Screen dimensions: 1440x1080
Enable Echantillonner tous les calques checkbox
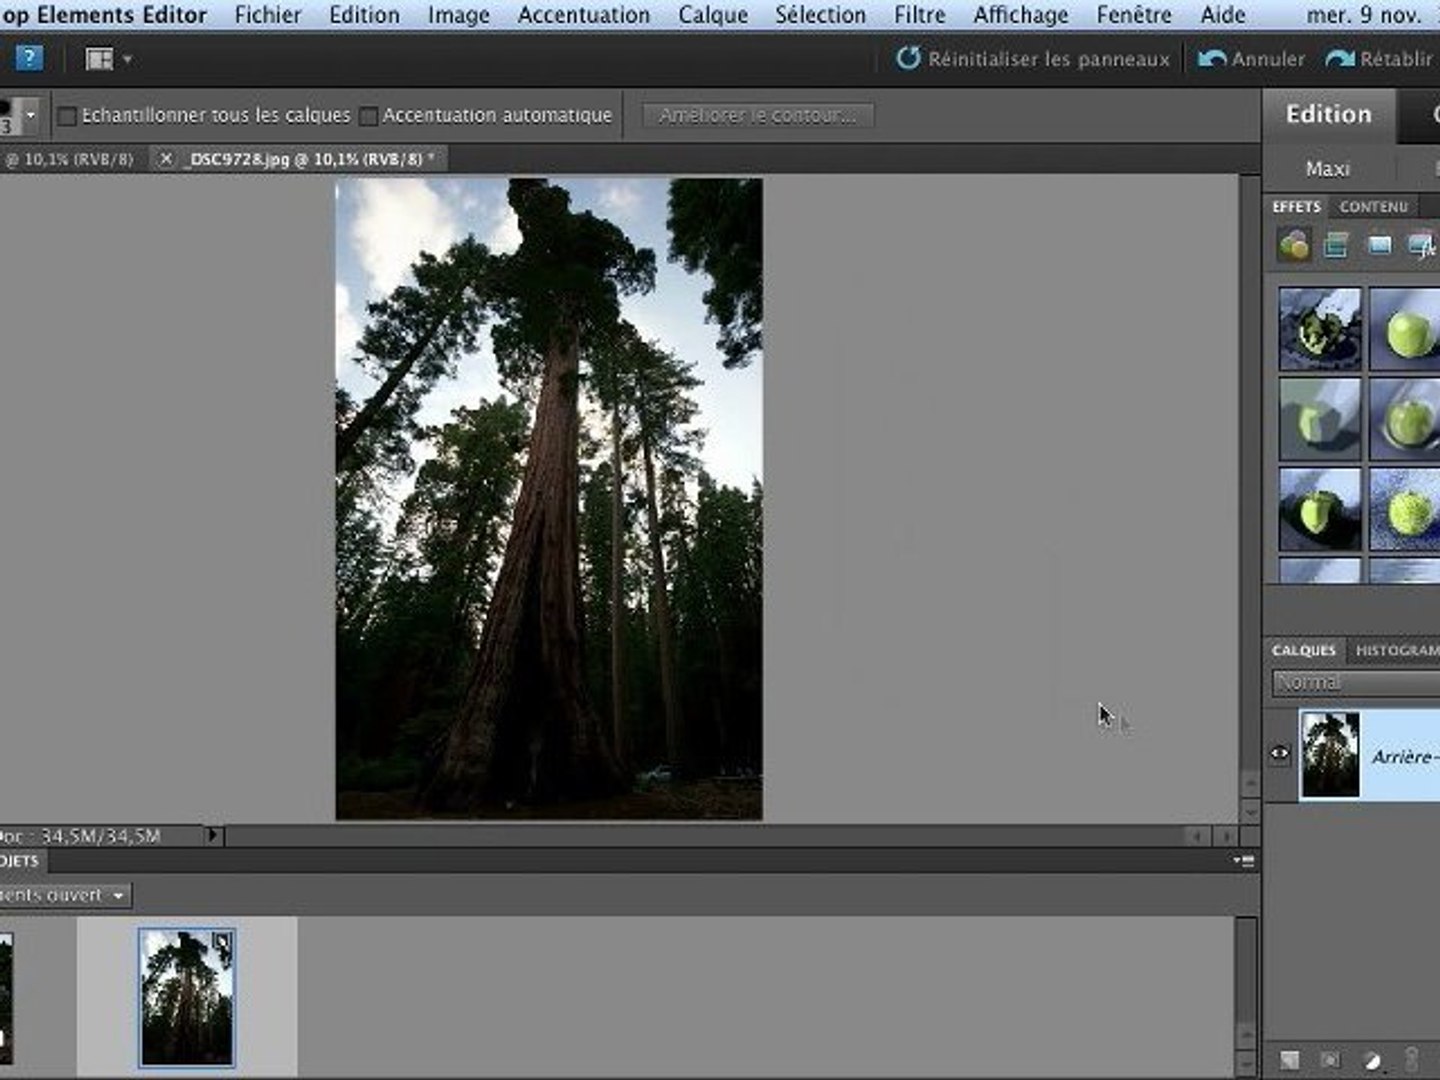[x=67, y=117]
